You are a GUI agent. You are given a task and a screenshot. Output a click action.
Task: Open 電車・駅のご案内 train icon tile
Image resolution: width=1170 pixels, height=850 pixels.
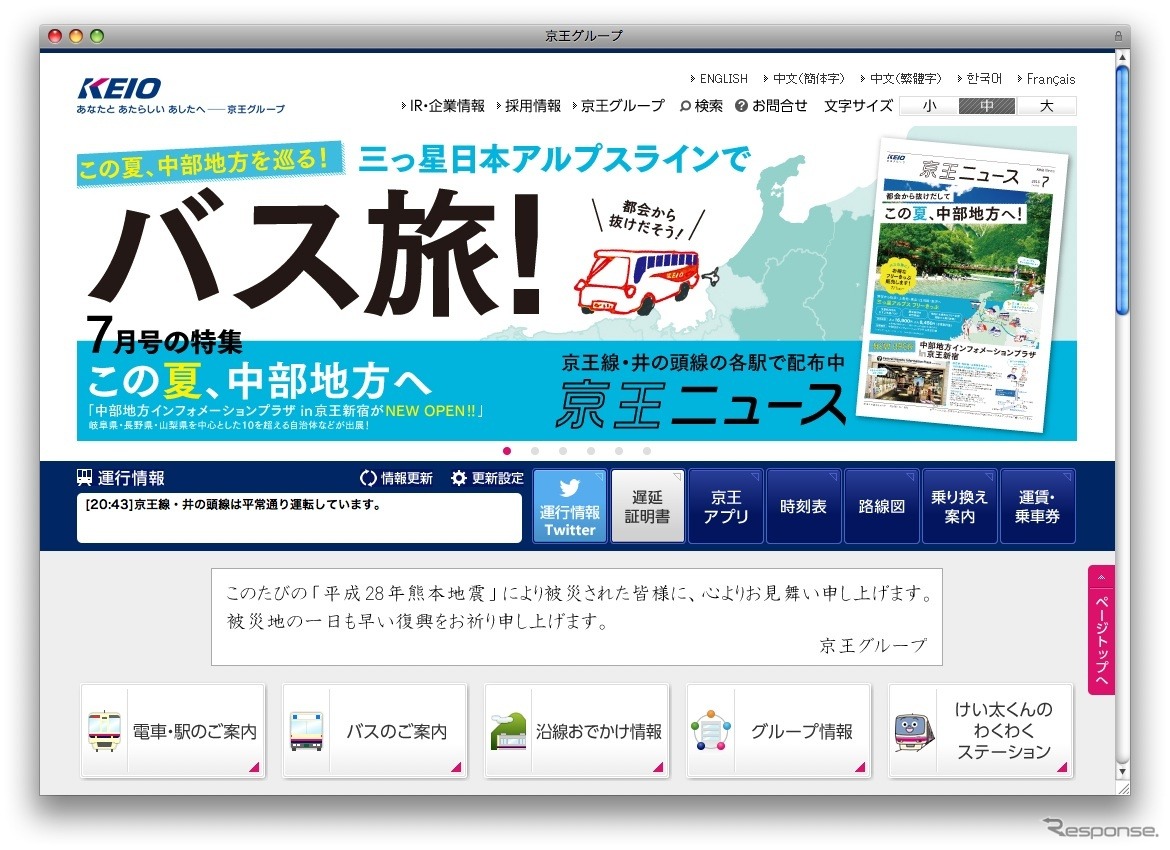172,731
